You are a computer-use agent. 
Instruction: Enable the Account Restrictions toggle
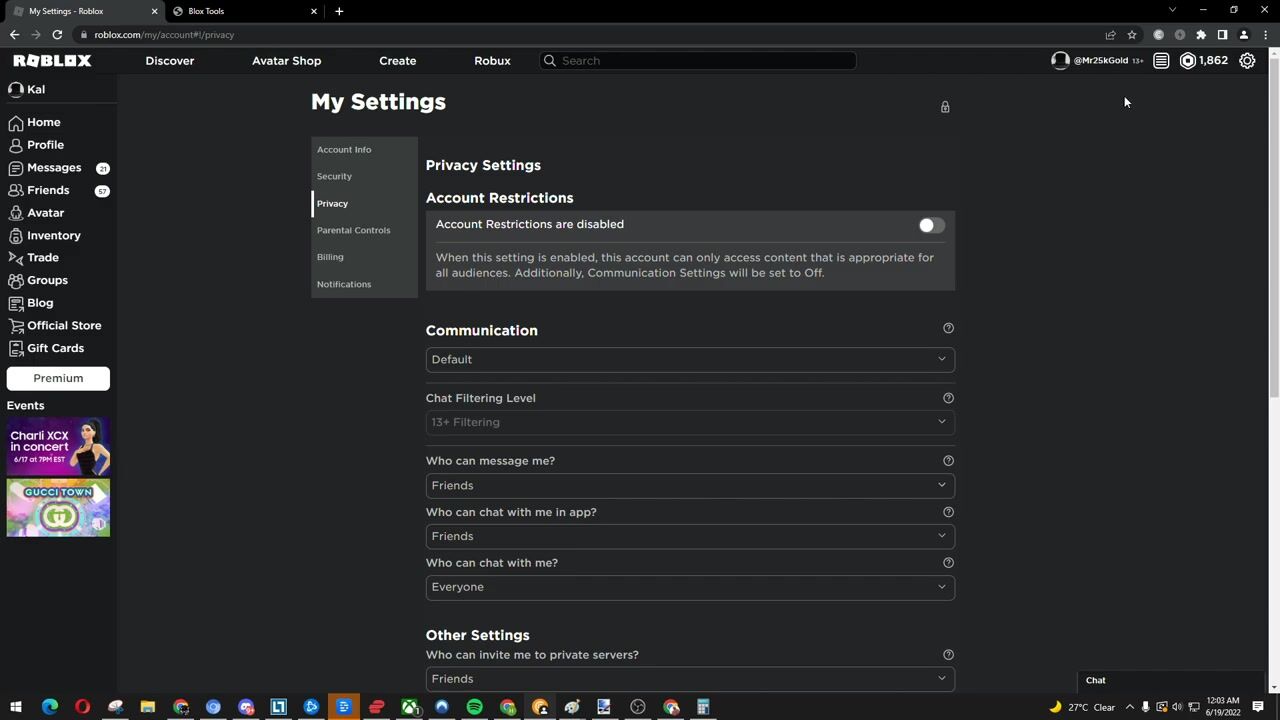click(931, 226)
